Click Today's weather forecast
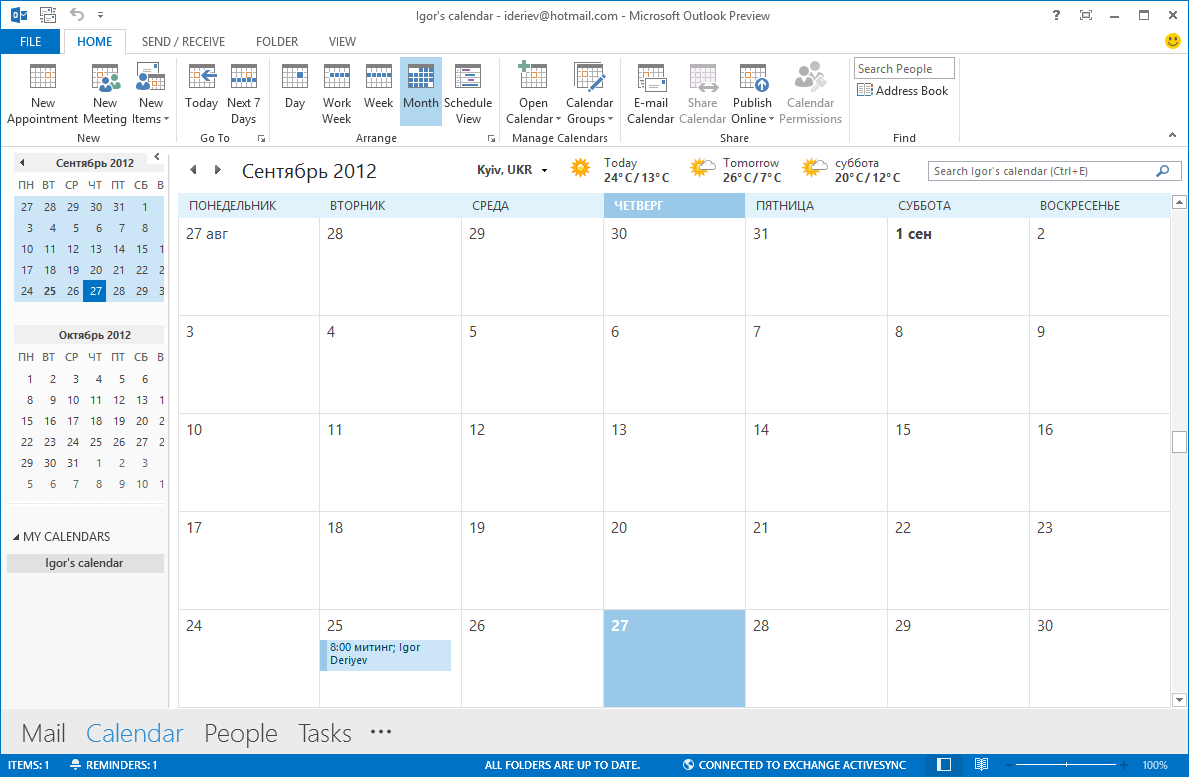Screen dimensions: 1189x777 (620, 170)
